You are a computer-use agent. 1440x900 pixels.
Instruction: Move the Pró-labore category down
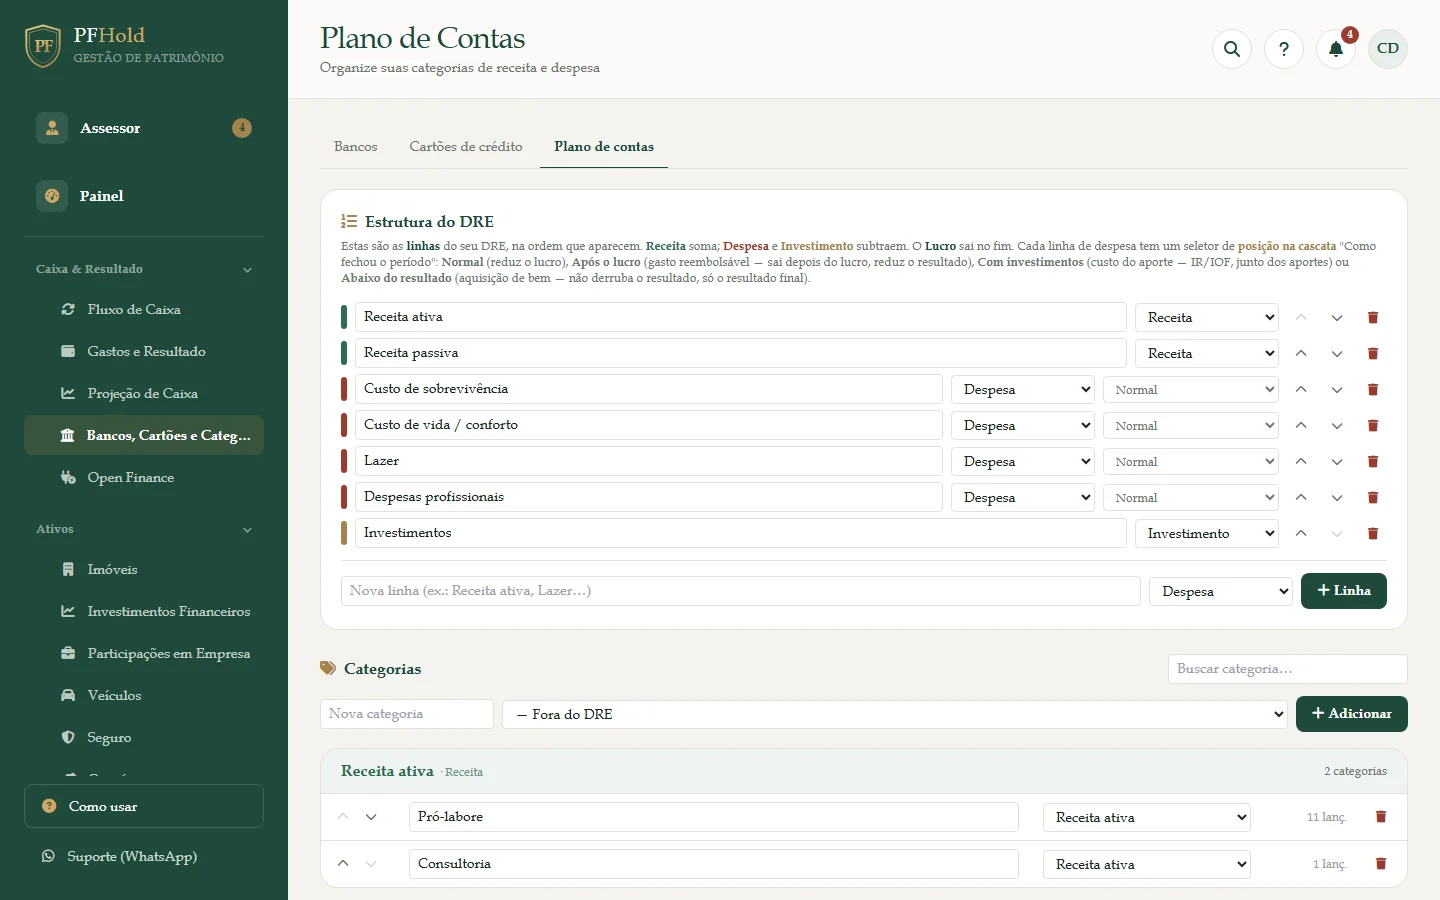point(371,817)
